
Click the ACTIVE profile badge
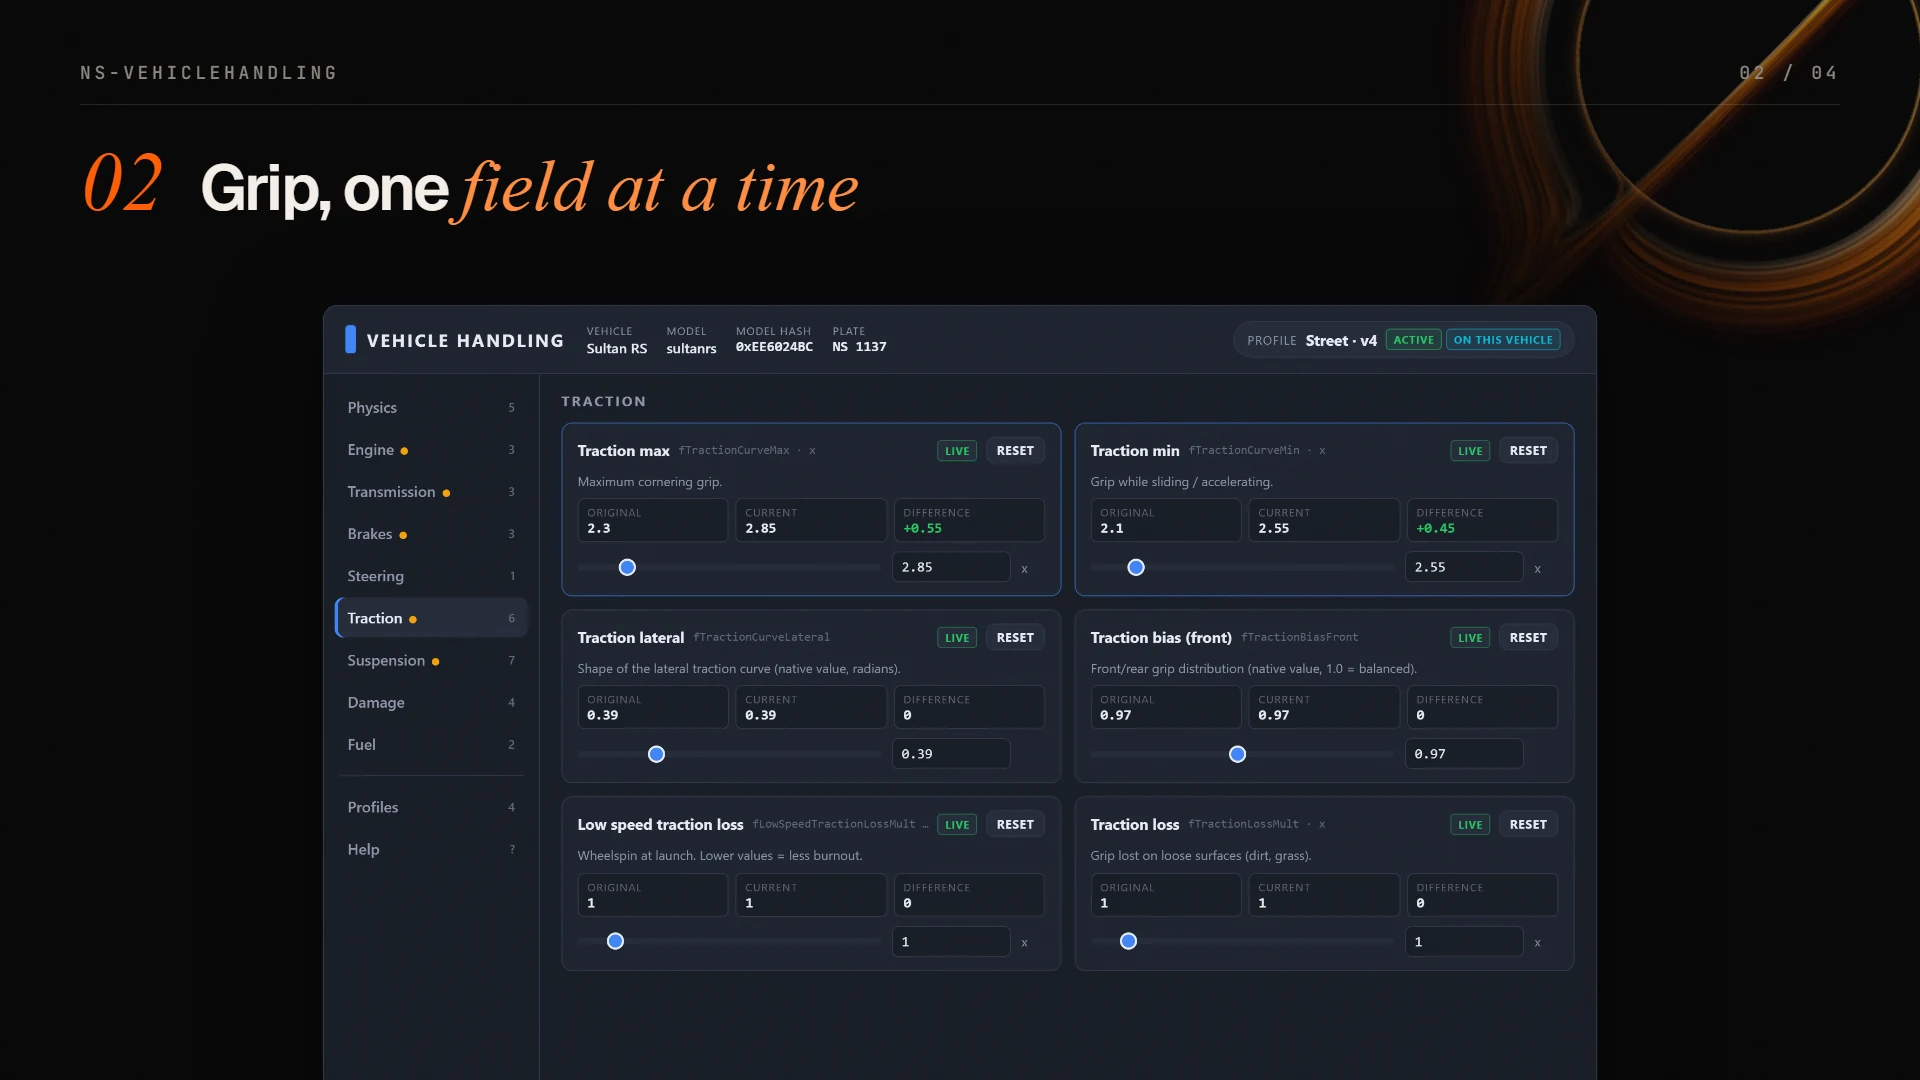coord(1413,340)
